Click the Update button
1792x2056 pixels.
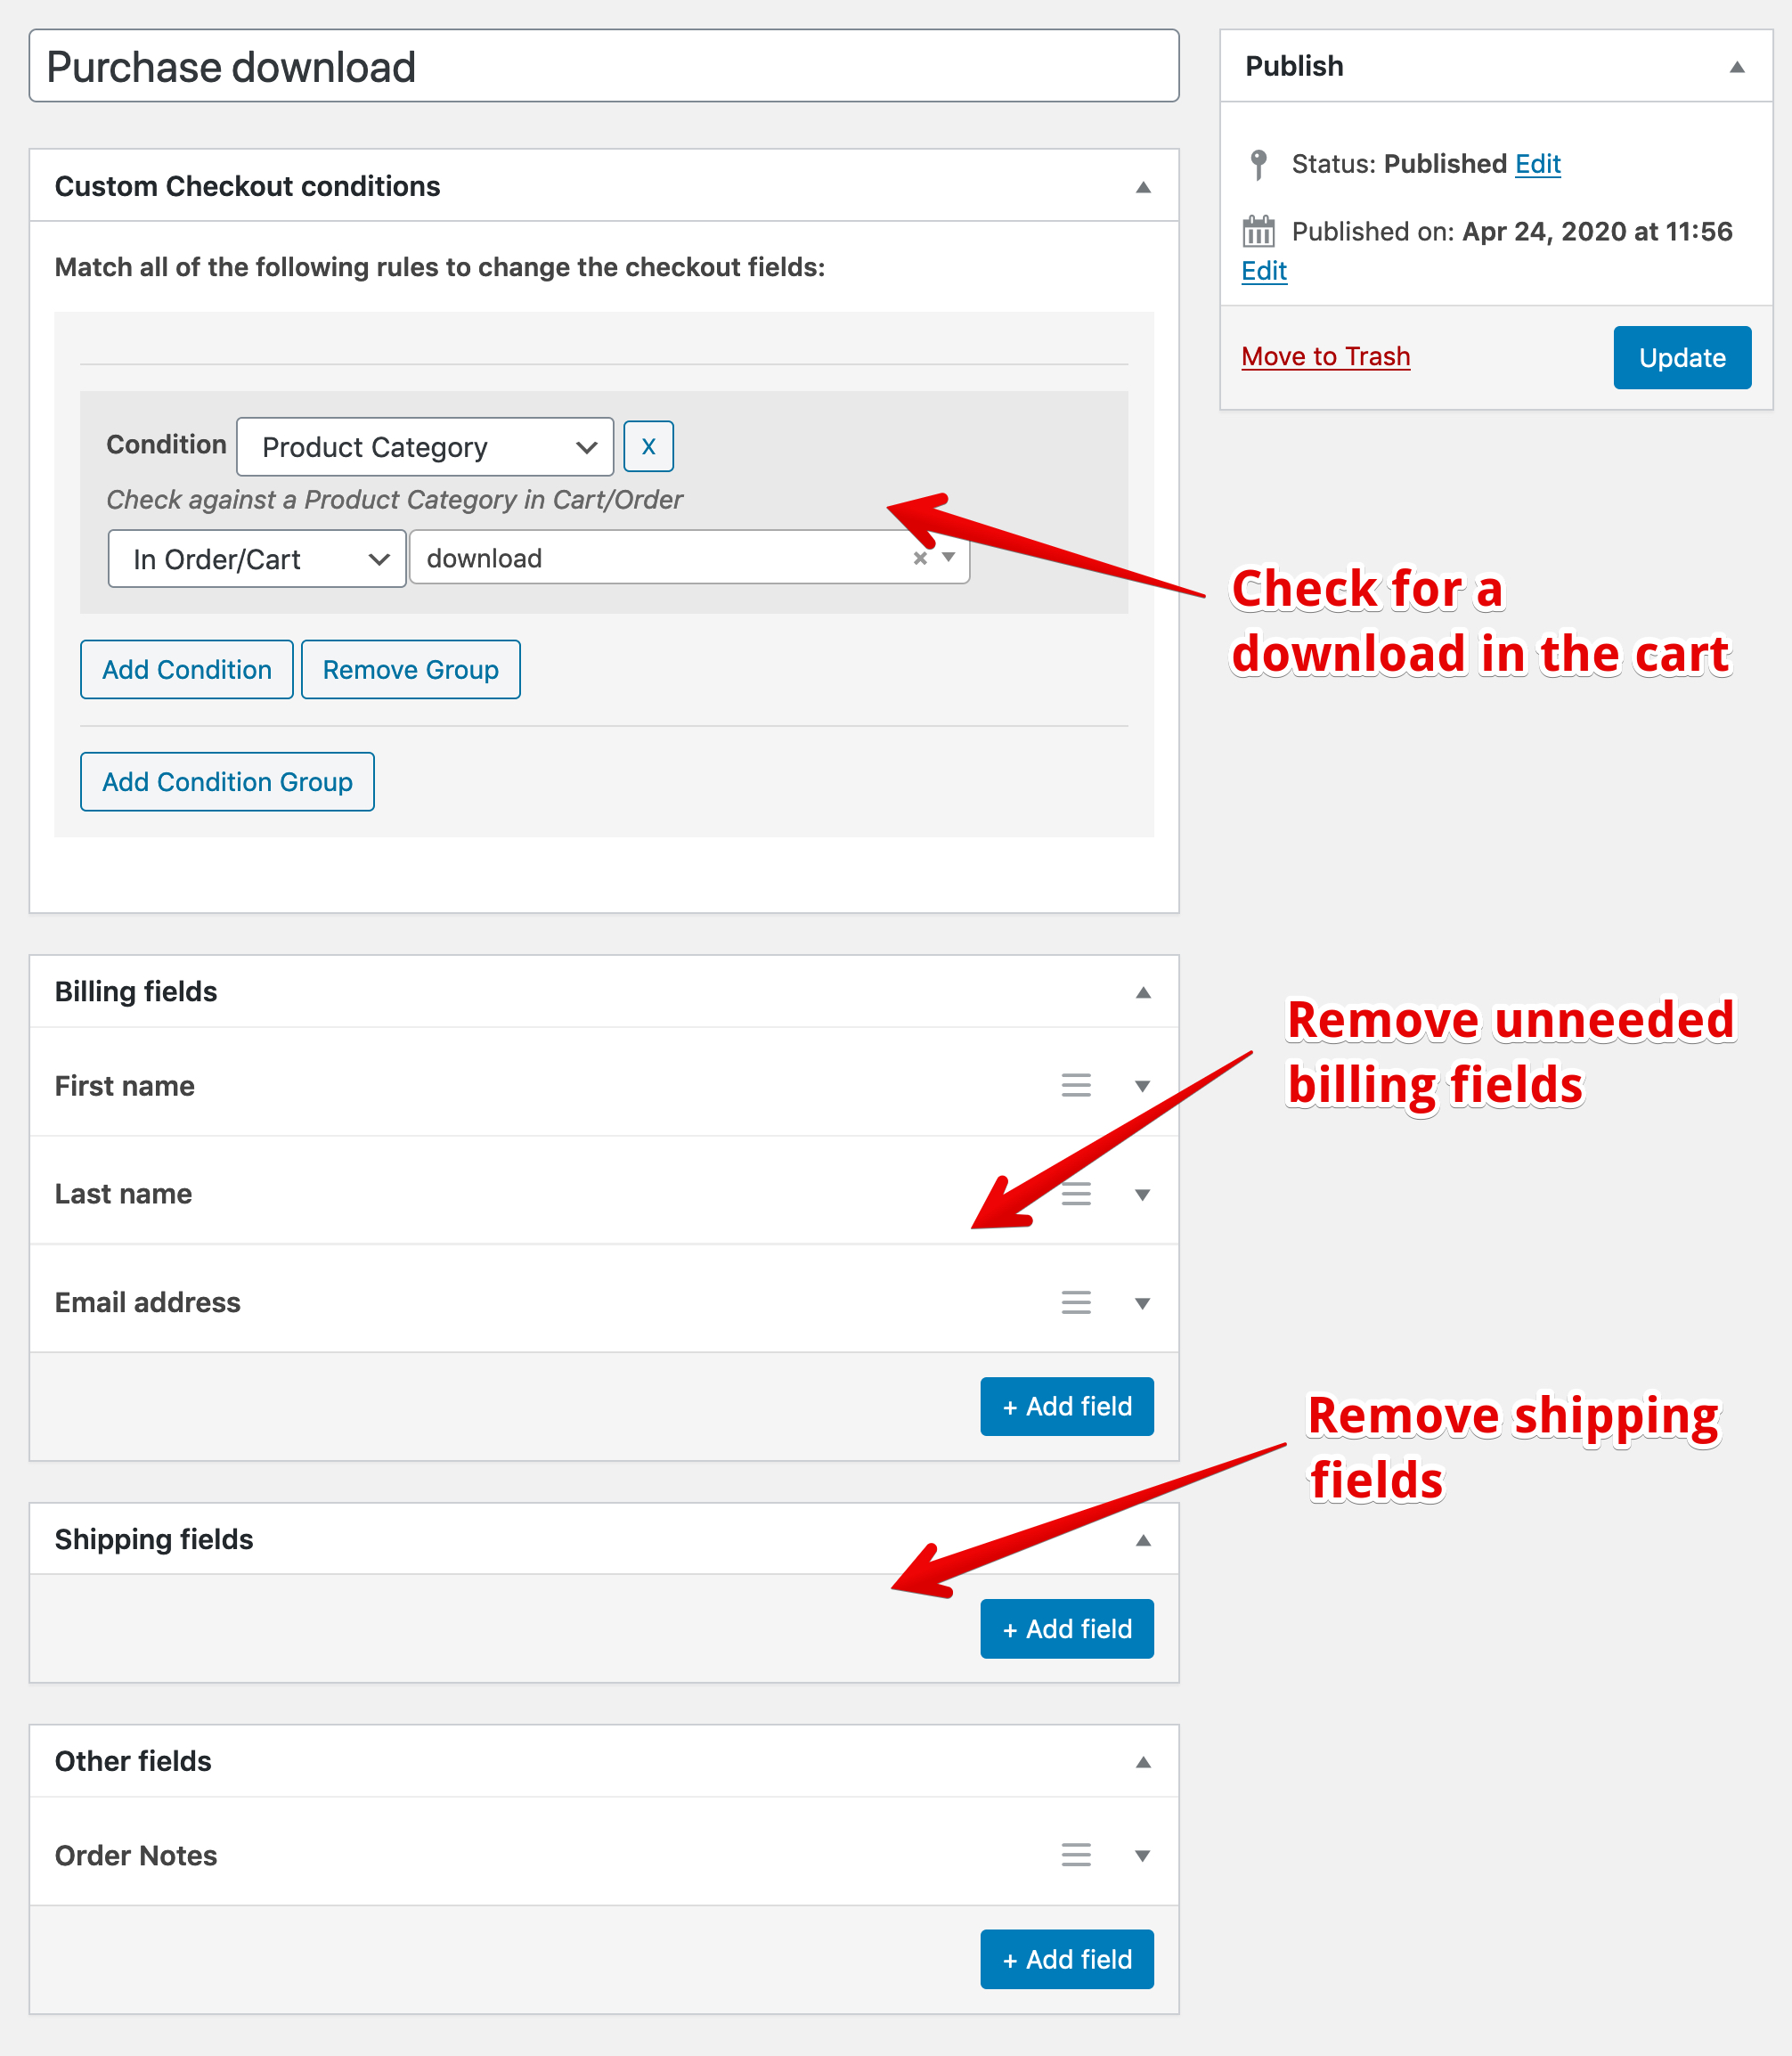pyautogui.click(x=1681, y=357)
